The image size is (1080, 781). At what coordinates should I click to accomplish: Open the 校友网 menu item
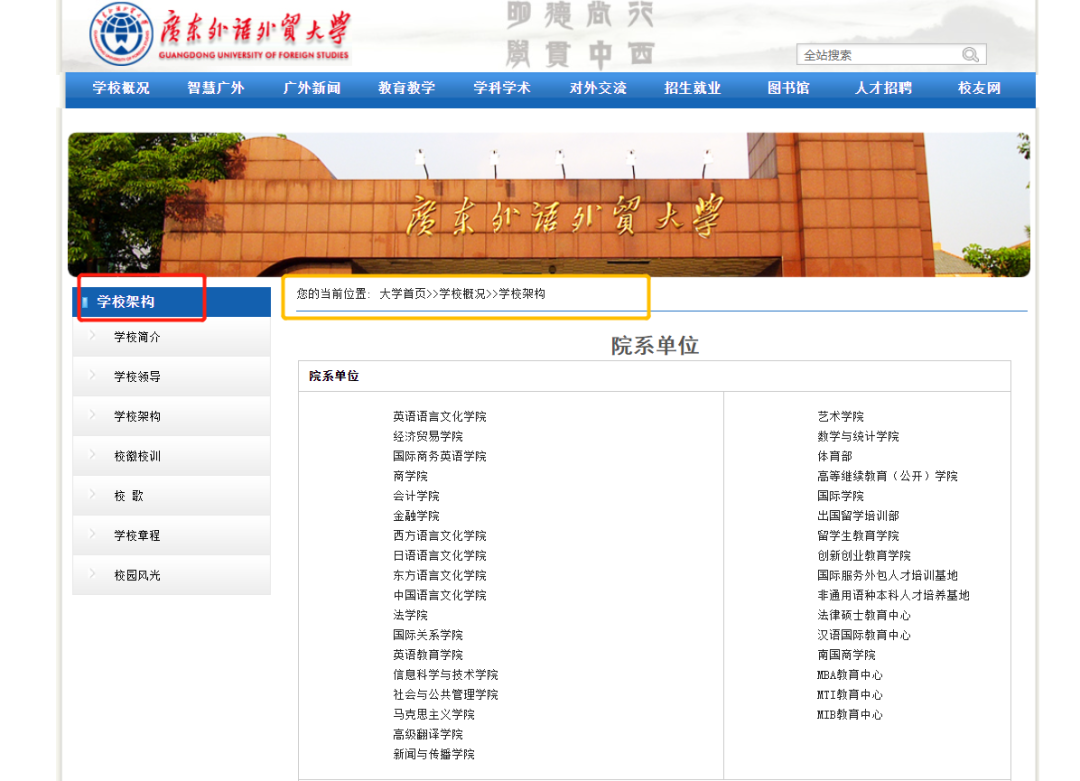pyautogui.click(x=979, y=88)
